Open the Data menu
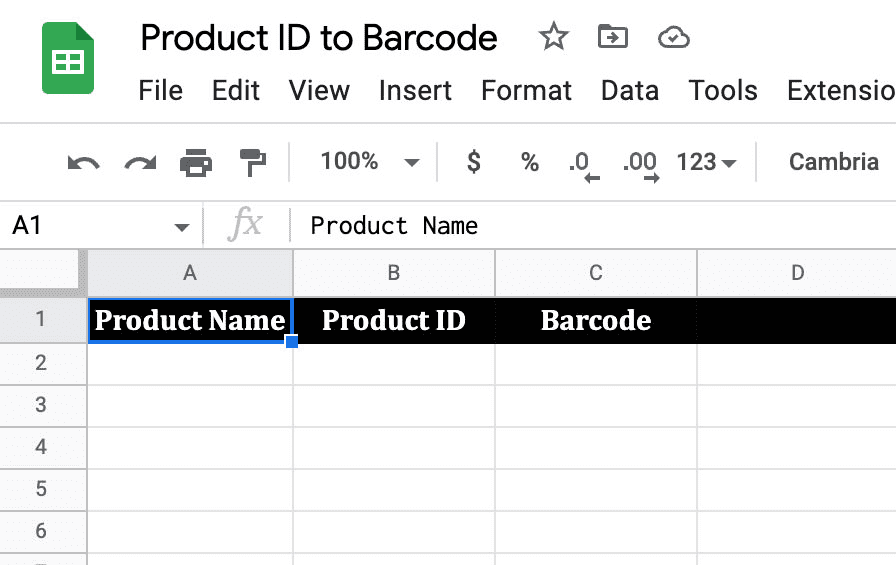 tap(629, 91)
